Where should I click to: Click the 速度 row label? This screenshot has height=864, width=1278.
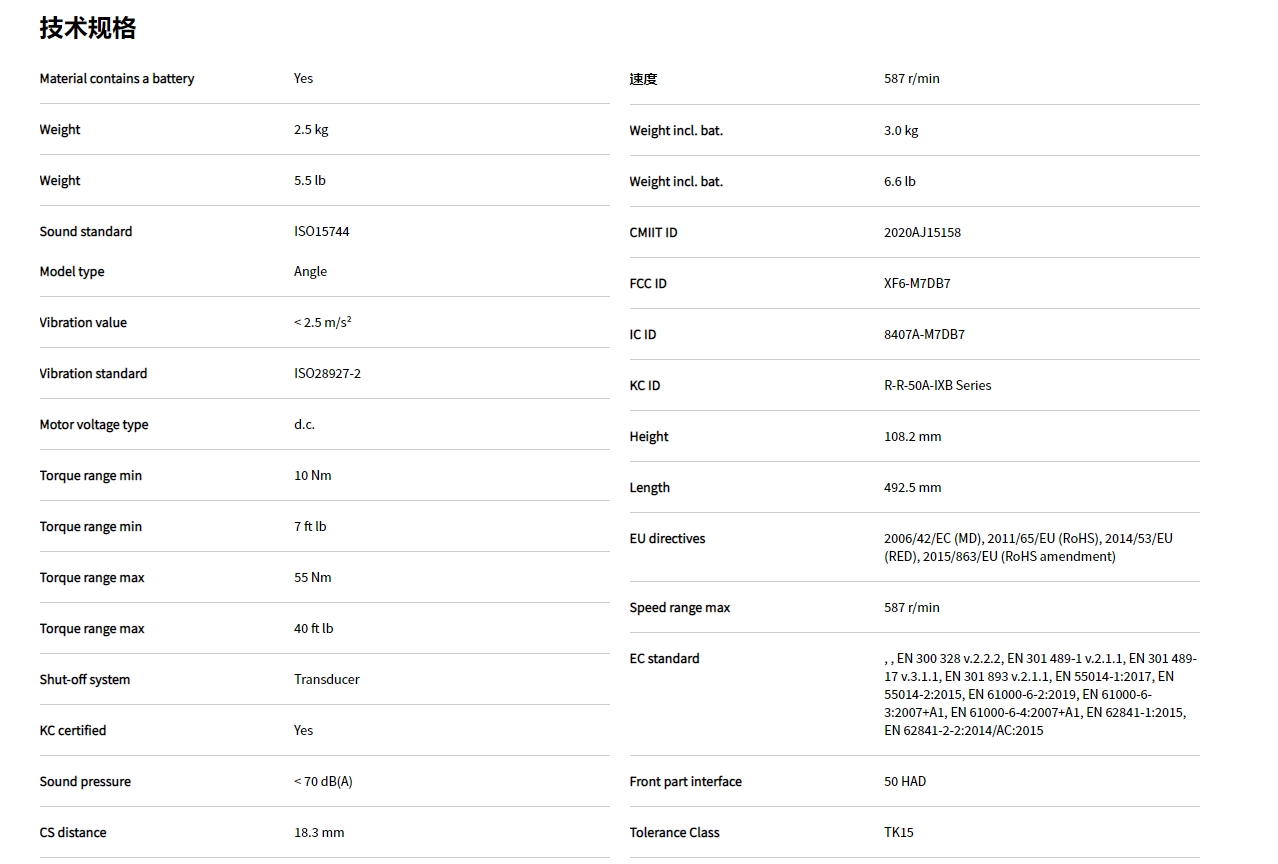click(x=643, y=79)
